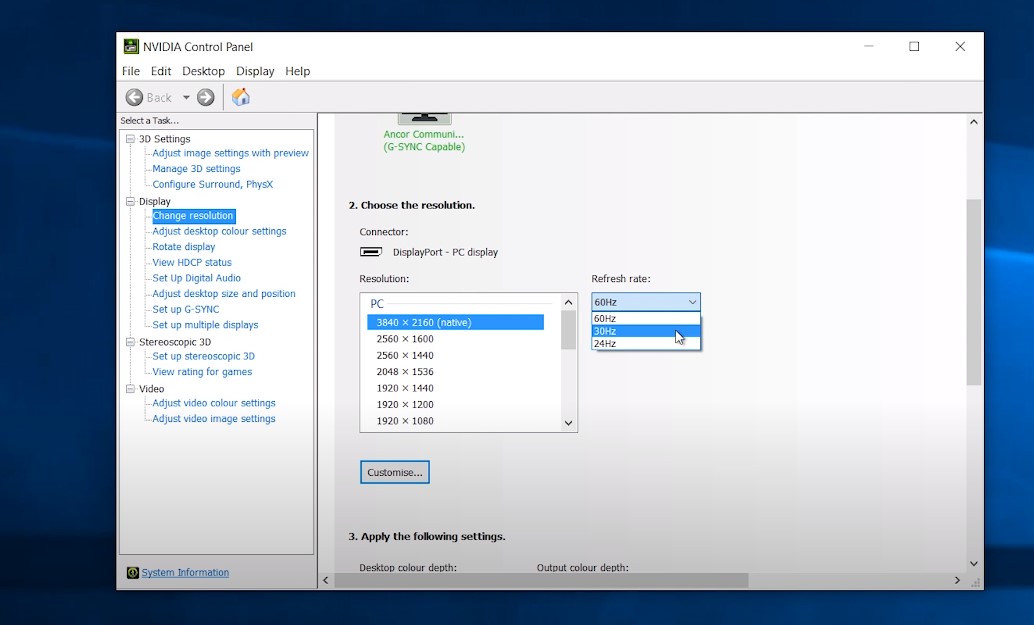The width and height of the screenshot is (1034, 625).
Task: Open Configure Surround, PhysX
Action: pos(212,185)
